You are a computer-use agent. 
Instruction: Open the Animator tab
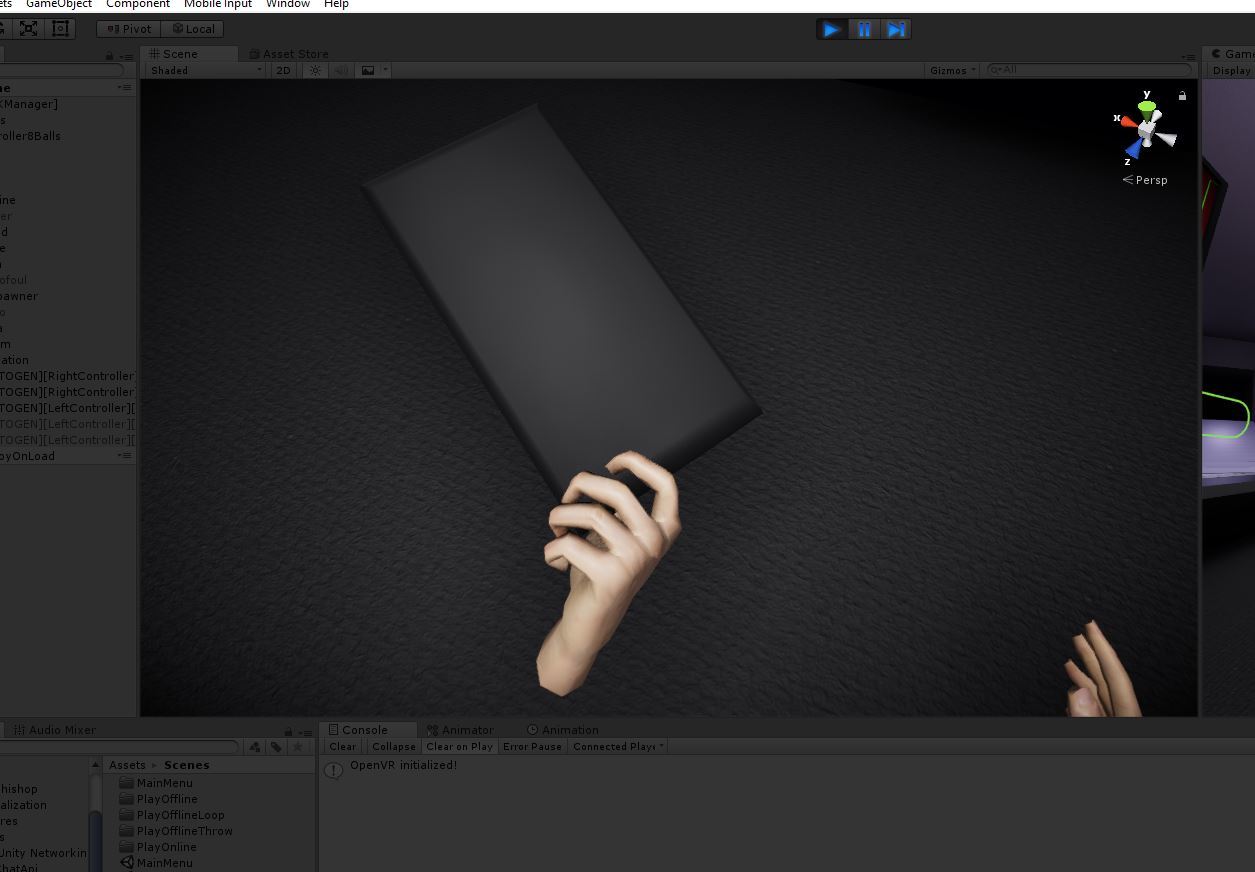pos(461,730)
